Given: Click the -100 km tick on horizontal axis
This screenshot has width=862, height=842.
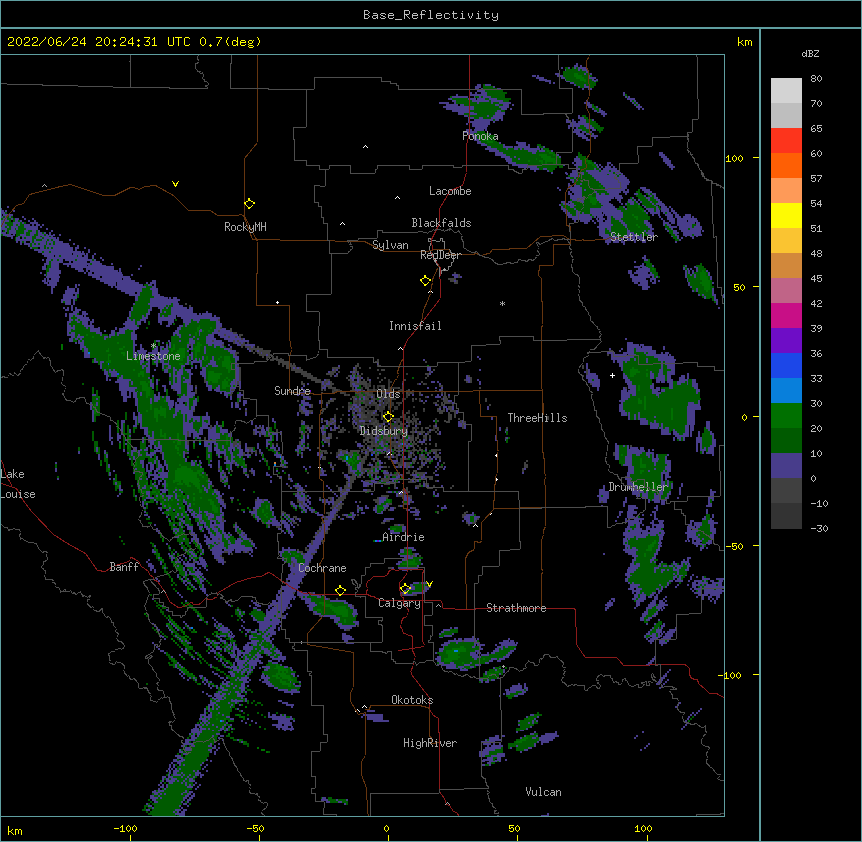Looking at the screenshot, I should click(125, 828).
